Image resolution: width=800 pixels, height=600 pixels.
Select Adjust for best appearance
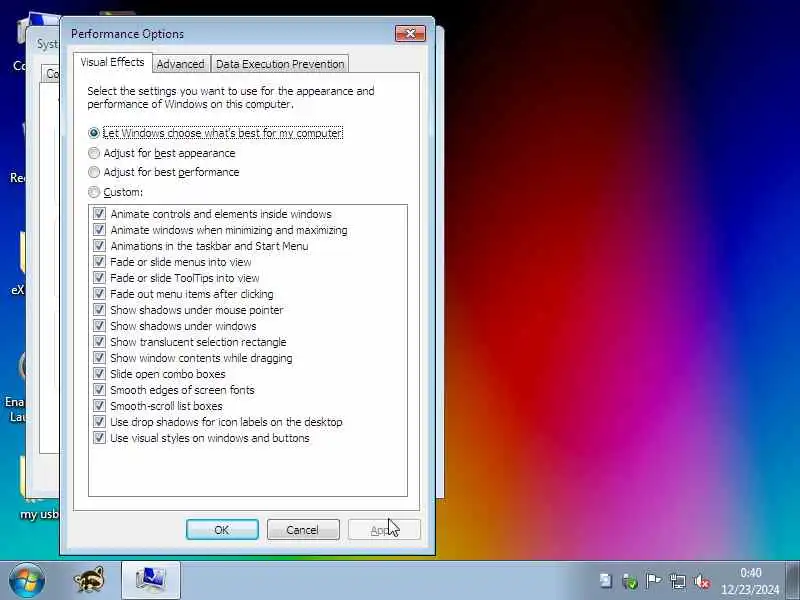coord(162,153)
